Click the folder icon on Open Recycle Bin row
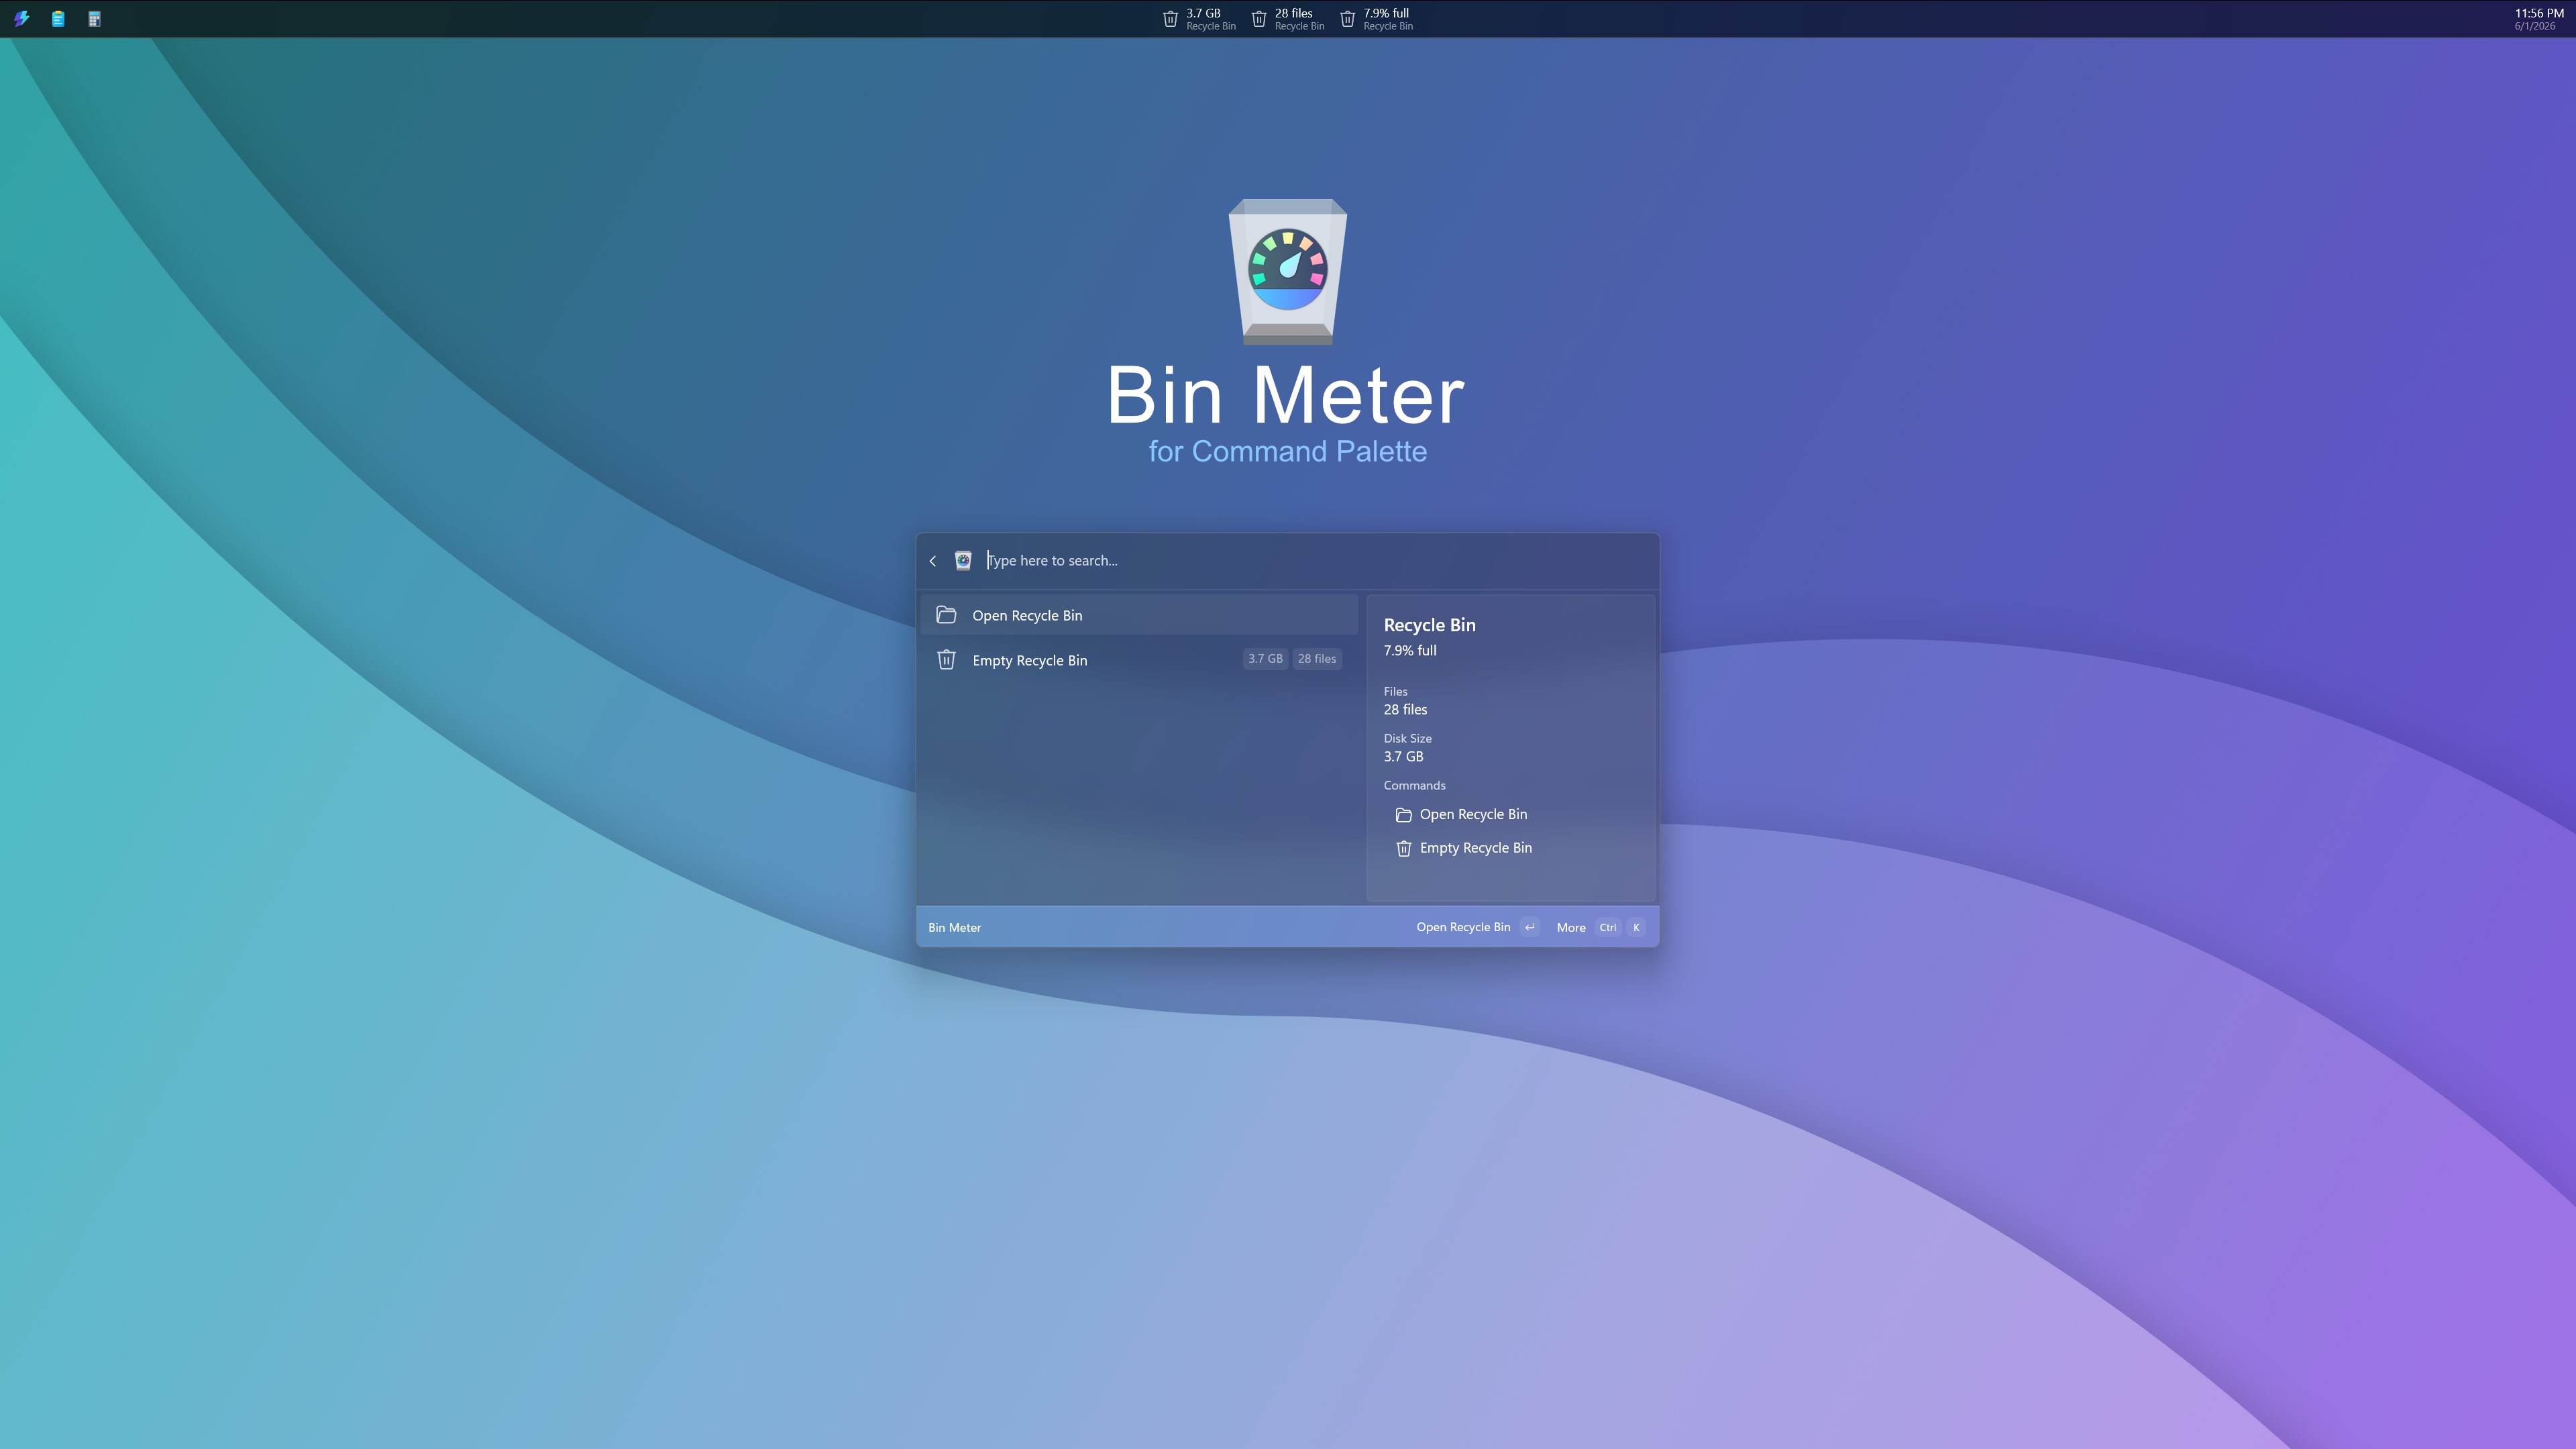This screenshot has width=2576, height=1449. point(946,615)
